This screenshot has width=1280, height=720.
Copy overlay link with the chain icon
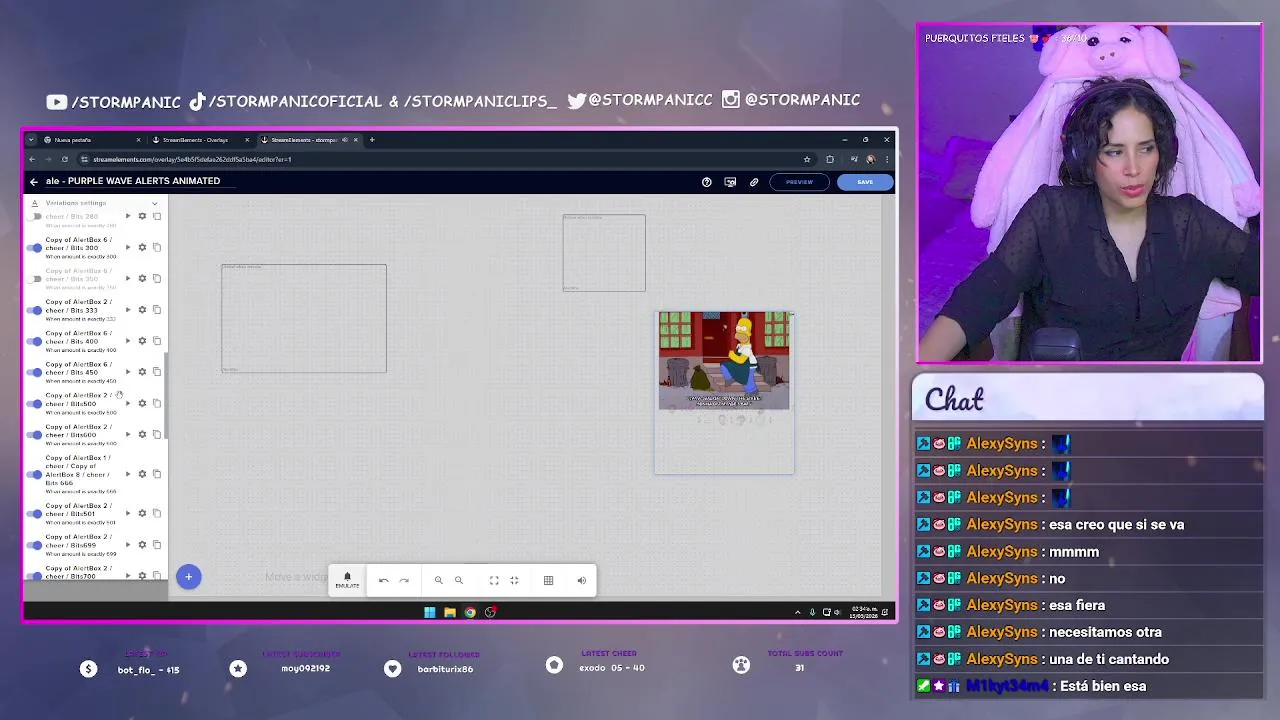pos(754,182)
